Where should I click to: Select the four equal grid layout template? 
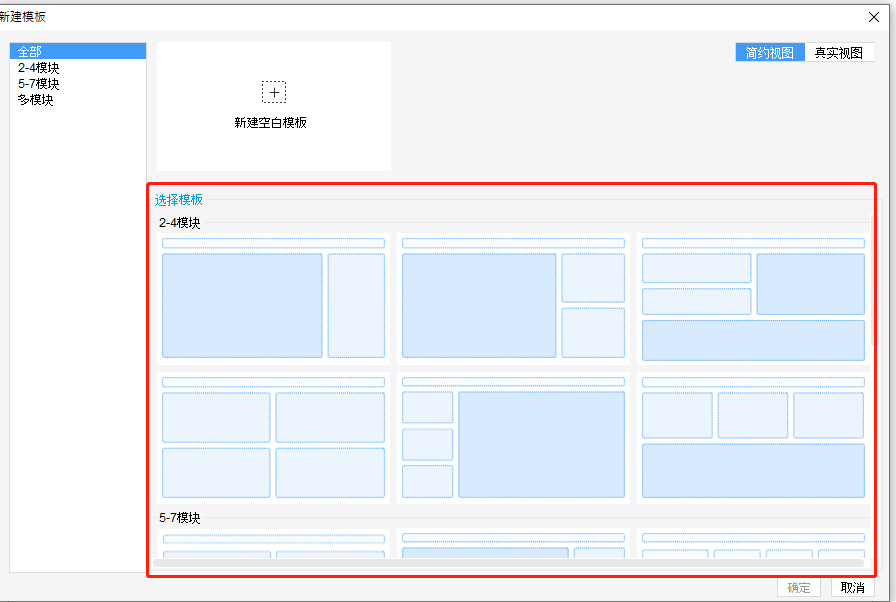pyautogui.click(x=273, y=438)
